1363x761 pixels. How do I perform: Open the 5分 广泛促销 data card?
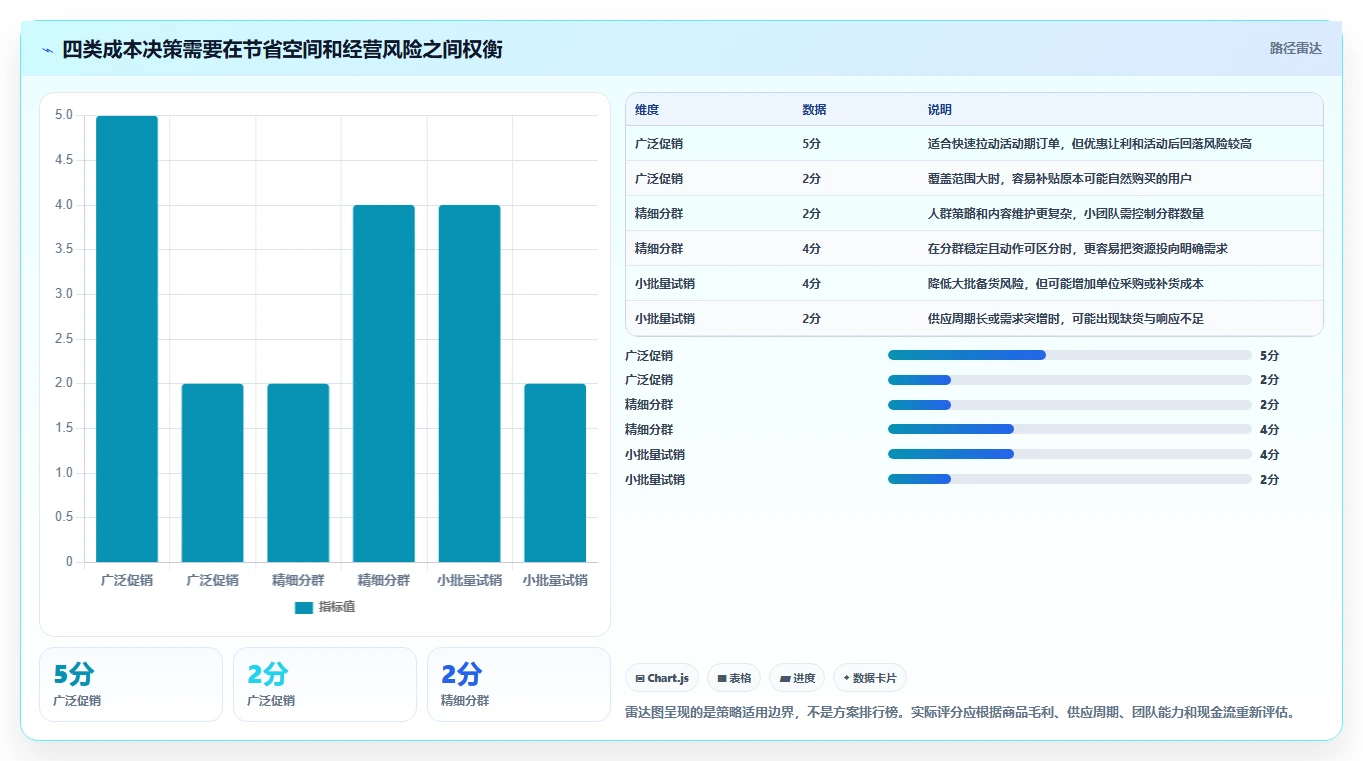point(131,684)
